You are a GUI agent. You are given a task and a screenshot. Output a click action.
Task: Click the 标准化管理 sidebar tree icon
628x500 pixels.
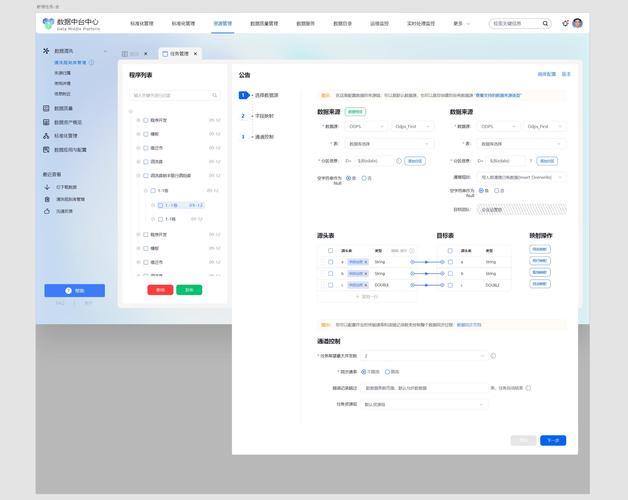[46, 135]
